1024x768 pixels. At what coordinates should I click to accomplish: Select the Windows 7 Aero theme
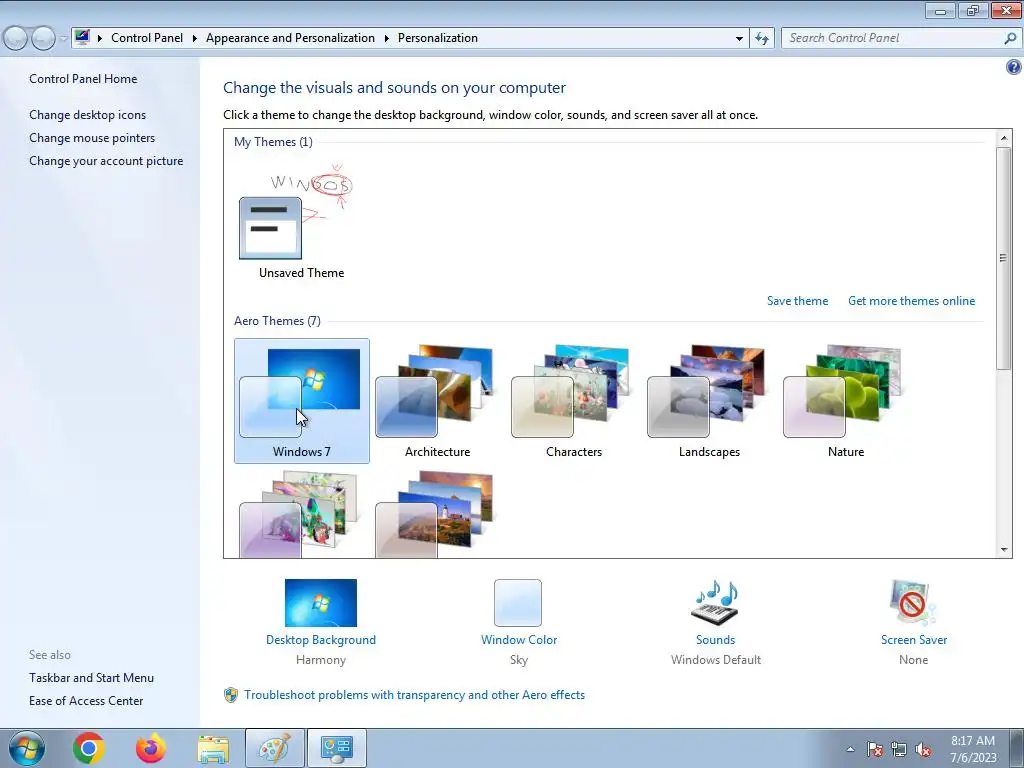click(302, 400)
